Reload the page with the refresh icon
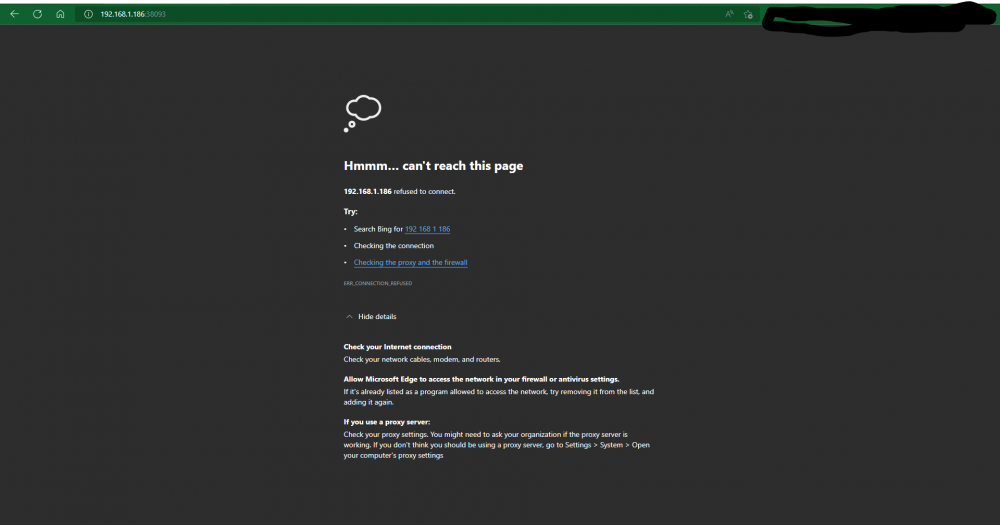This screenshot has height=525, width=1000. tap(38, 14)
